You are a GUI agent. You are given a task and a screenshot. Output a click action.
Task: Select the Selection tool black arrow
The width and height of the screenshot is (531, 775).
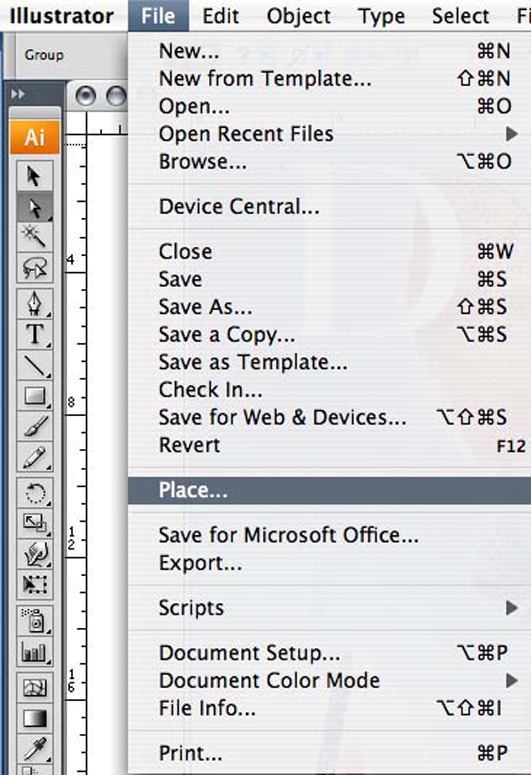tap(34, 176)
